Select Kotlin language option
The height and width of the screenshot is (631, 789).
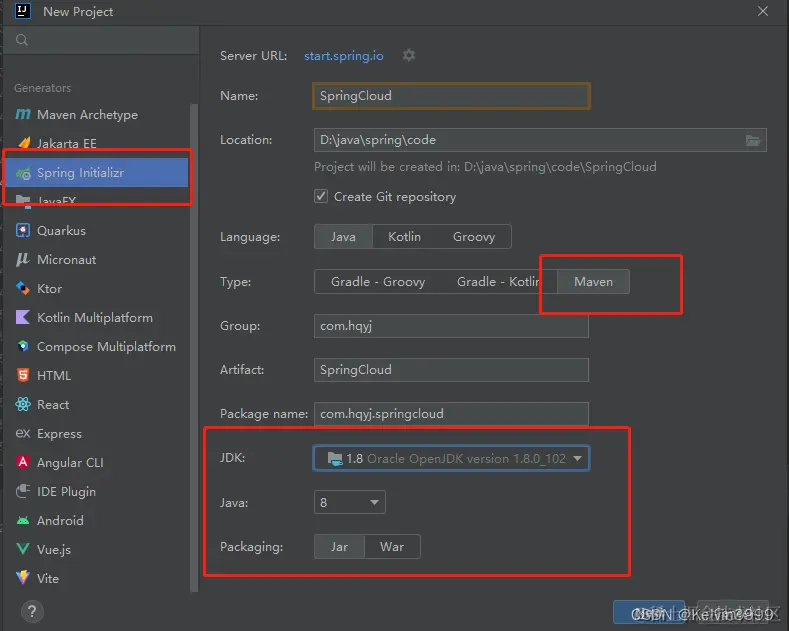click(404, 236)
